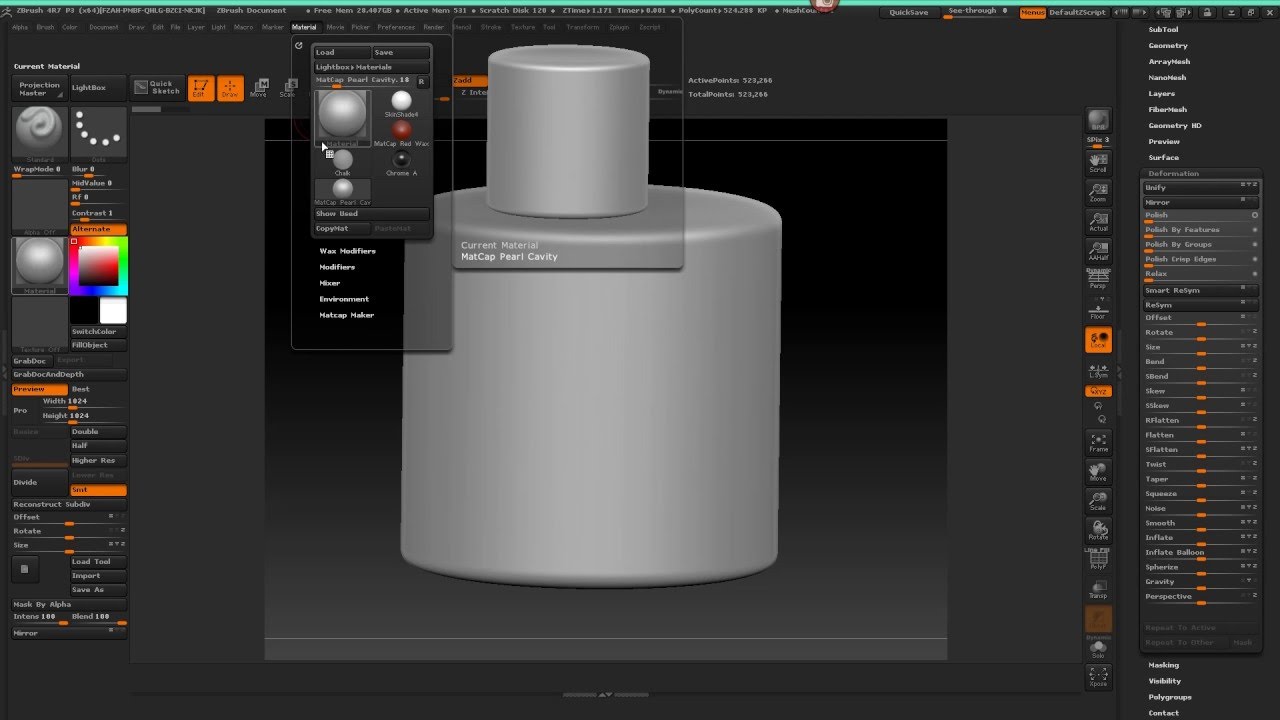Toggle the Floor grid

1098,310
